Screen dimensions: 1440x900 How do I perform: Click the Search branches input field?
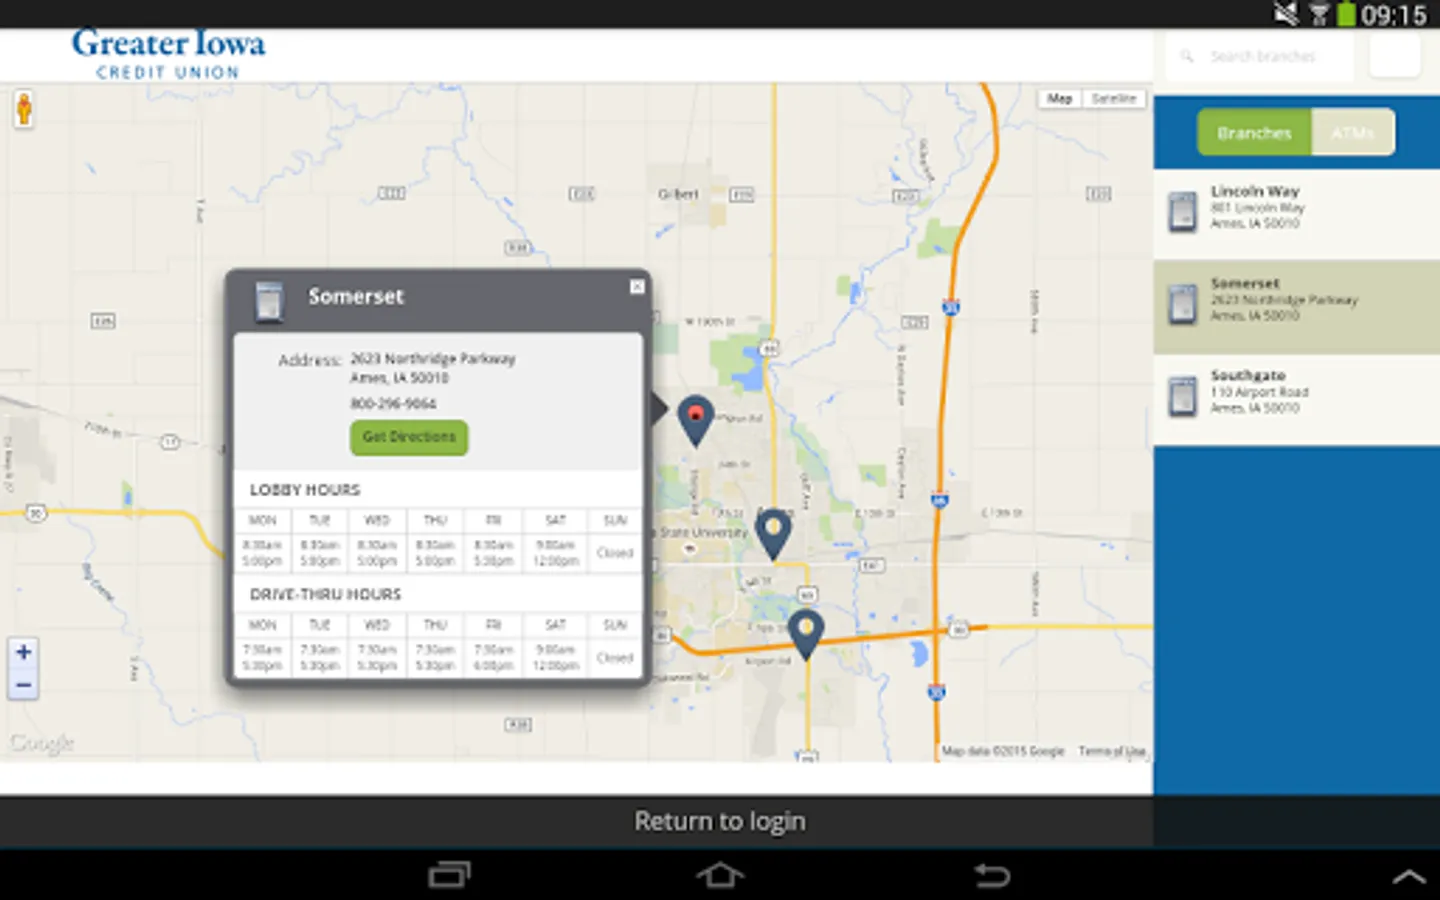1262,57
